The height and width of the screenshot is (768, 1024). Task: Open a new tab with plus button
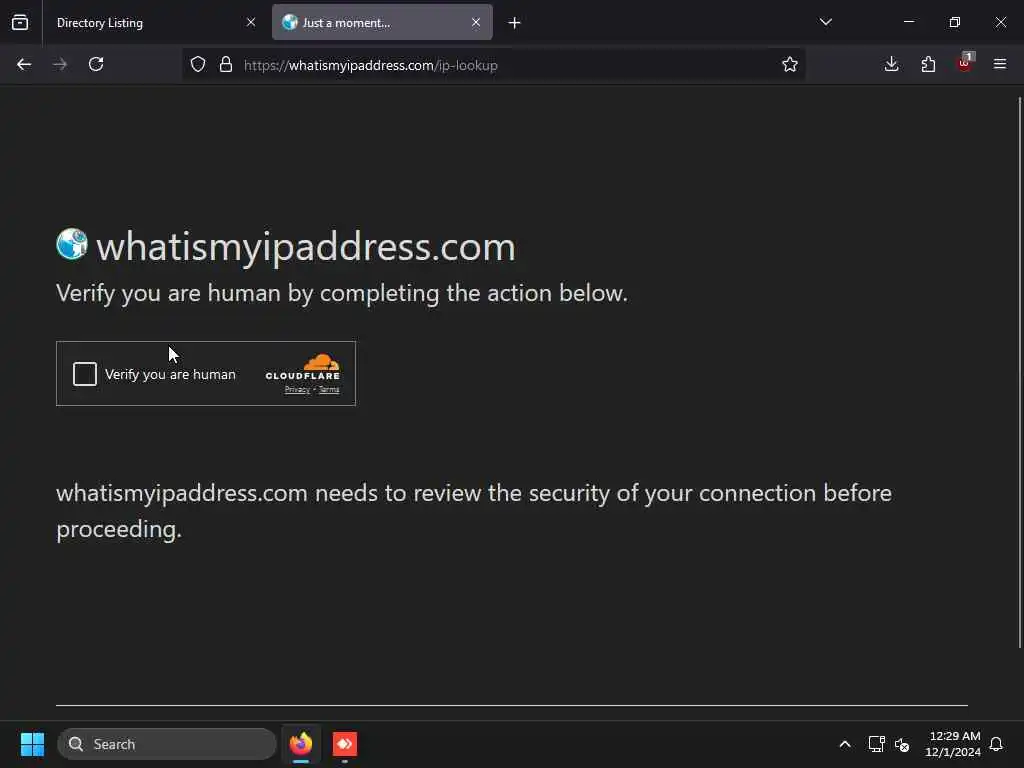(x=515, y=23)
